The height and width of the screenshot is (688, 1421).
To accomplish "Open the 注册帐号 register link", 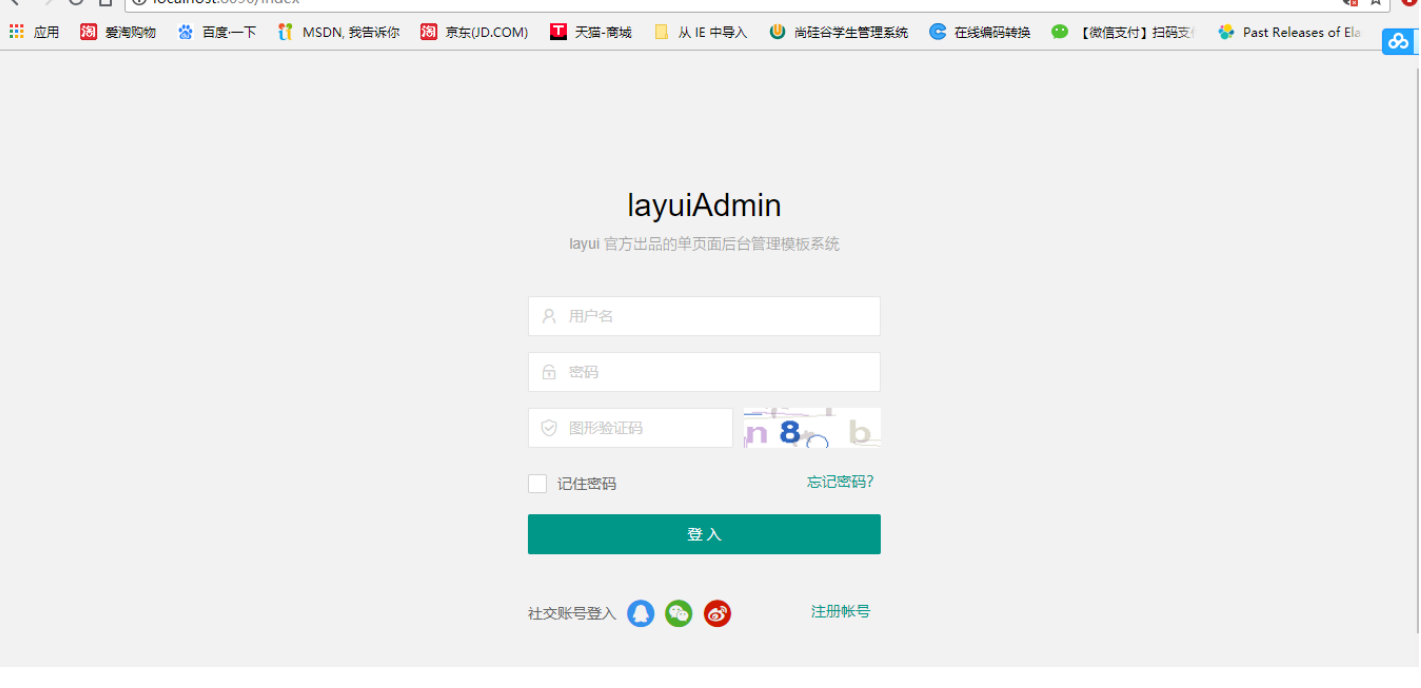I will (x=840, y=611).
